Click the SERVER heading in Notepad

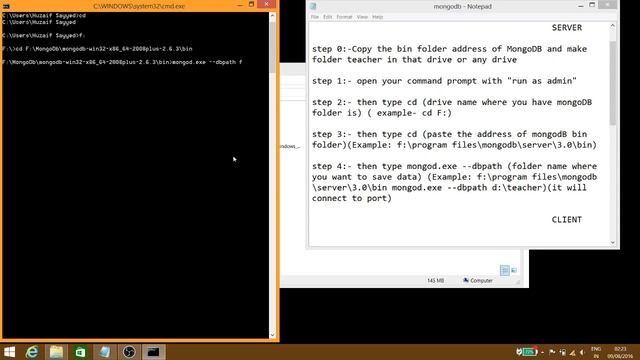(567, 28)
